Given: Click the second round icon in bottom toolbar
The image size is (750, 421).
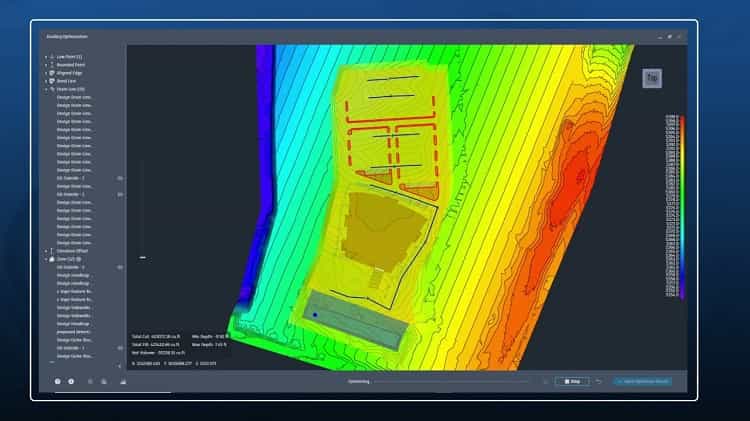Looking at the screenshot, I should [71, 381].
